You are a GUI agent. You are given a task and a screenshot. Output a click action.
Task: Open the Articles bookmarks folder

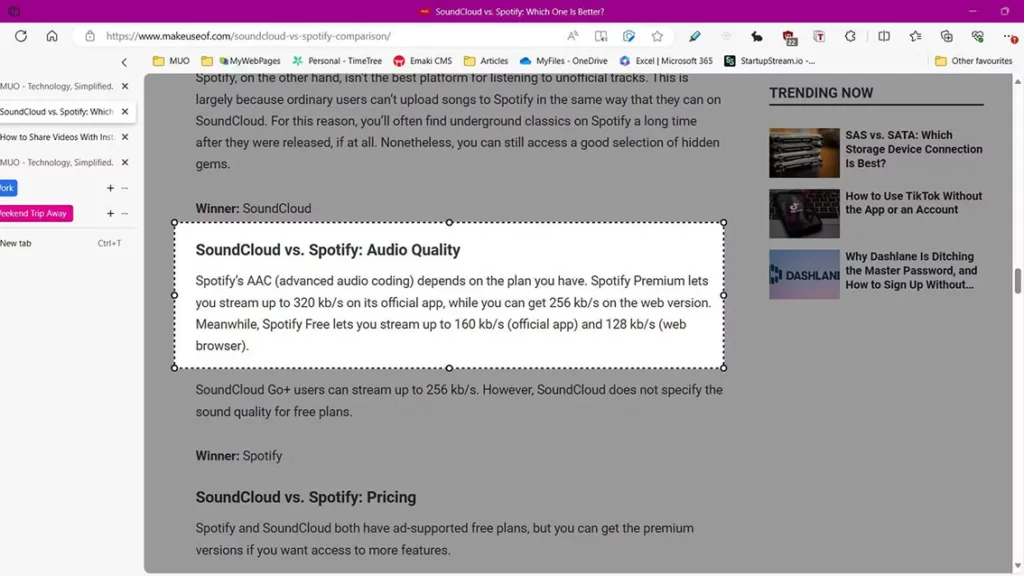pos(486,61)
